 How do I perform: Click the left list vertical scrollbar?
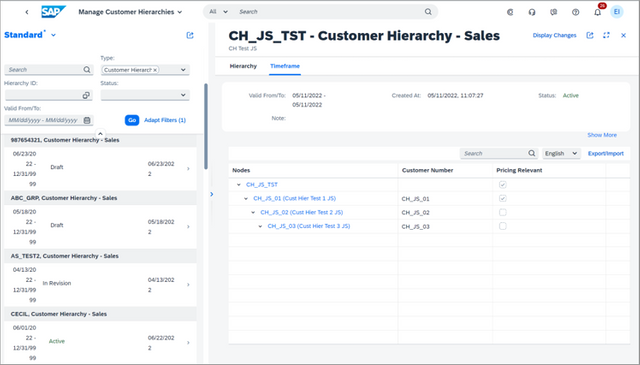206,126
